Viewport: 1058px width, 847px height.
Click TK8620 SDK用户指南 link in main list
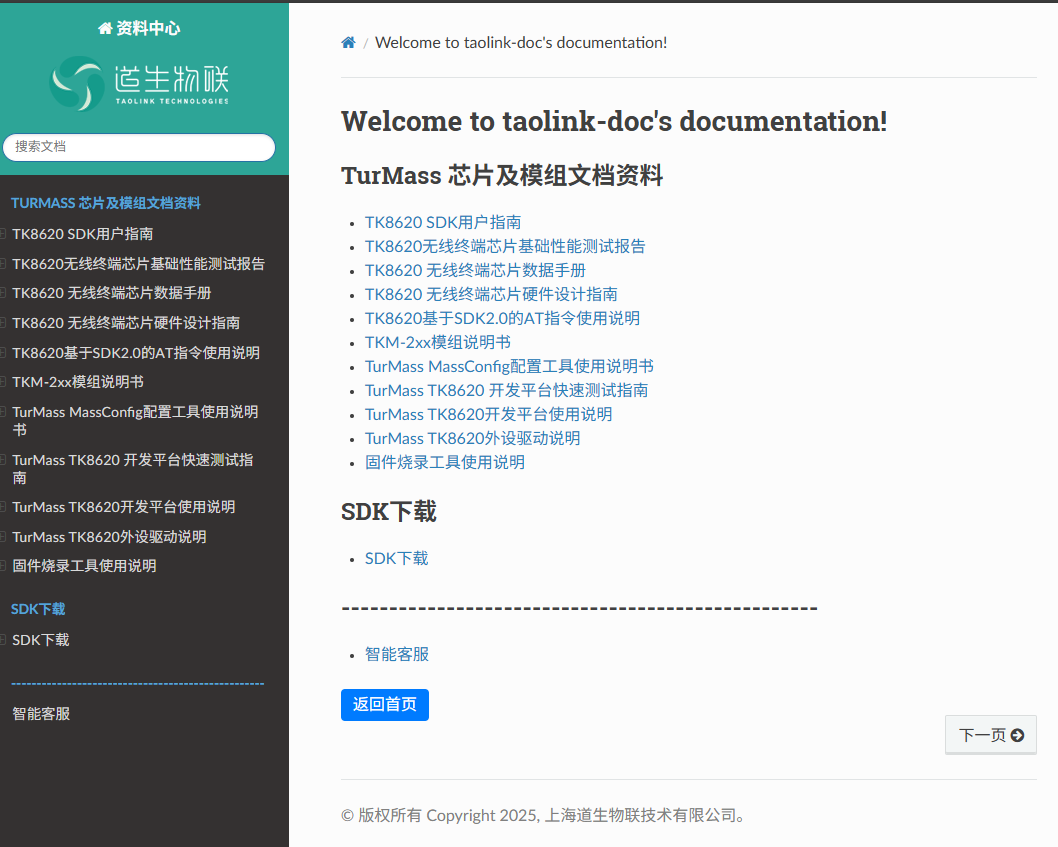point(443,222)
